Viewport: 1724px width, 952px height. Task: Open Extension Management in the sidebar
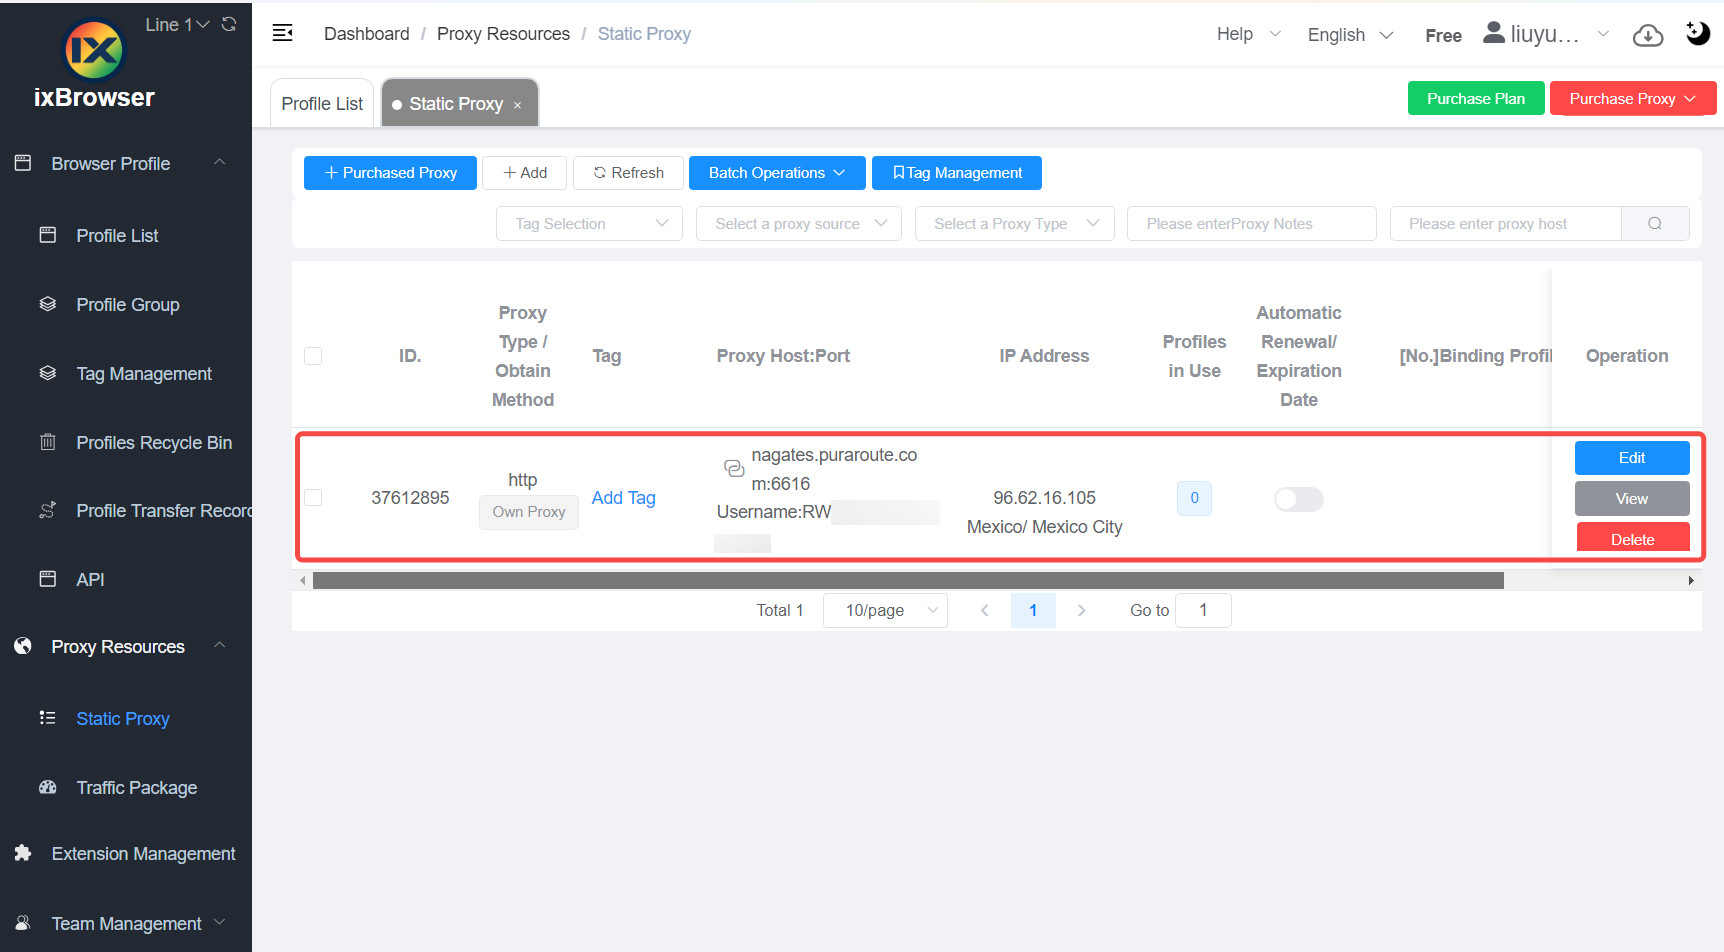[143, 854]
